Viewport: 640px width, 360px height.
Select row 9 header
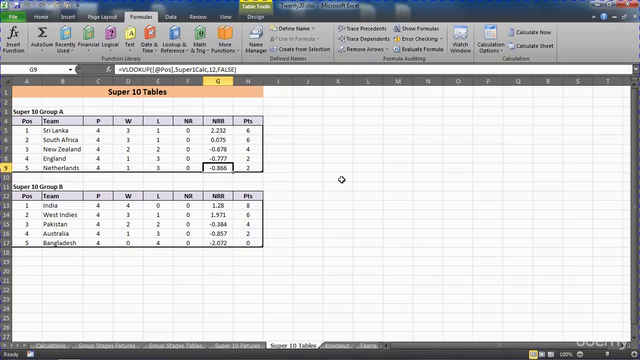click(6, 168)
